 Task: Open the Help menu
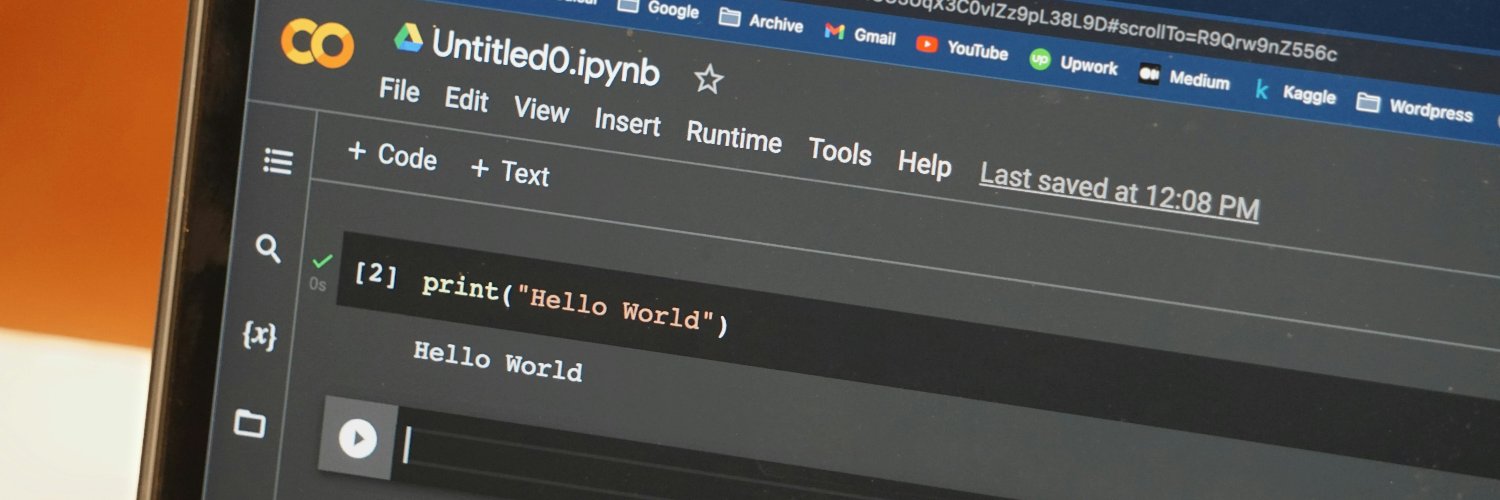click(x=924, y=164)
